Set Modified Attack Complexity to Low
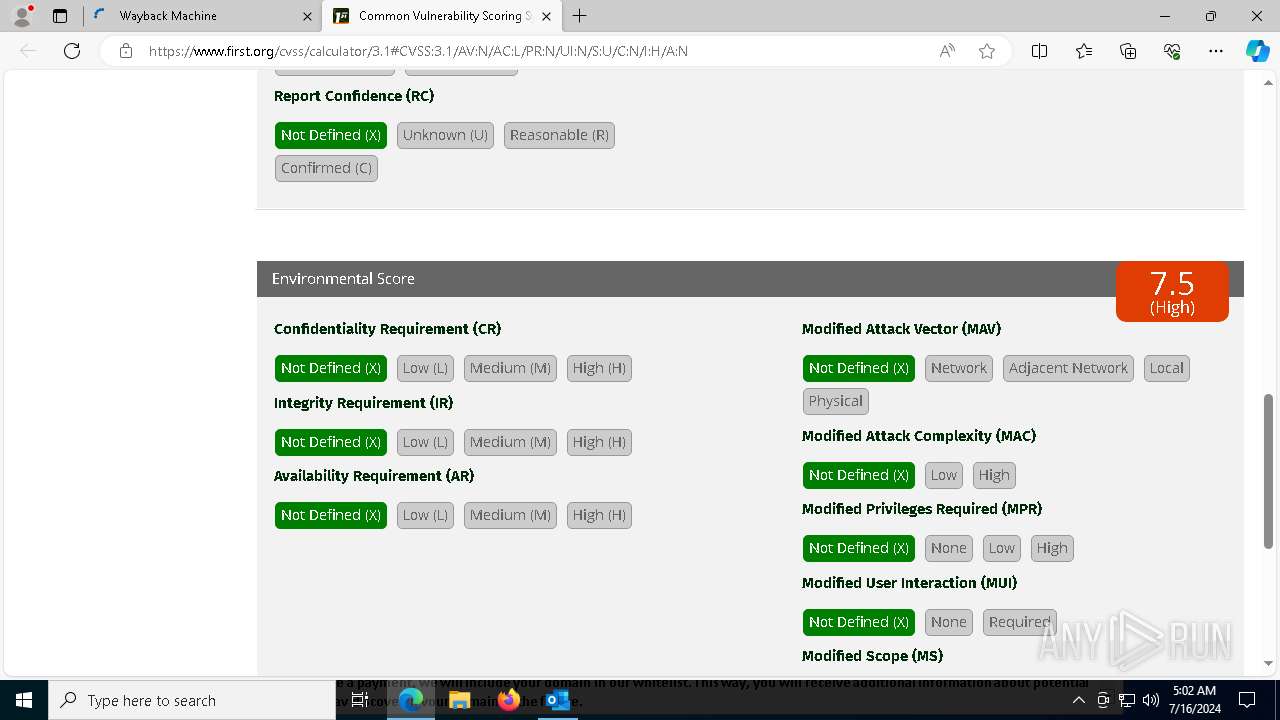 tap(944, 475)
